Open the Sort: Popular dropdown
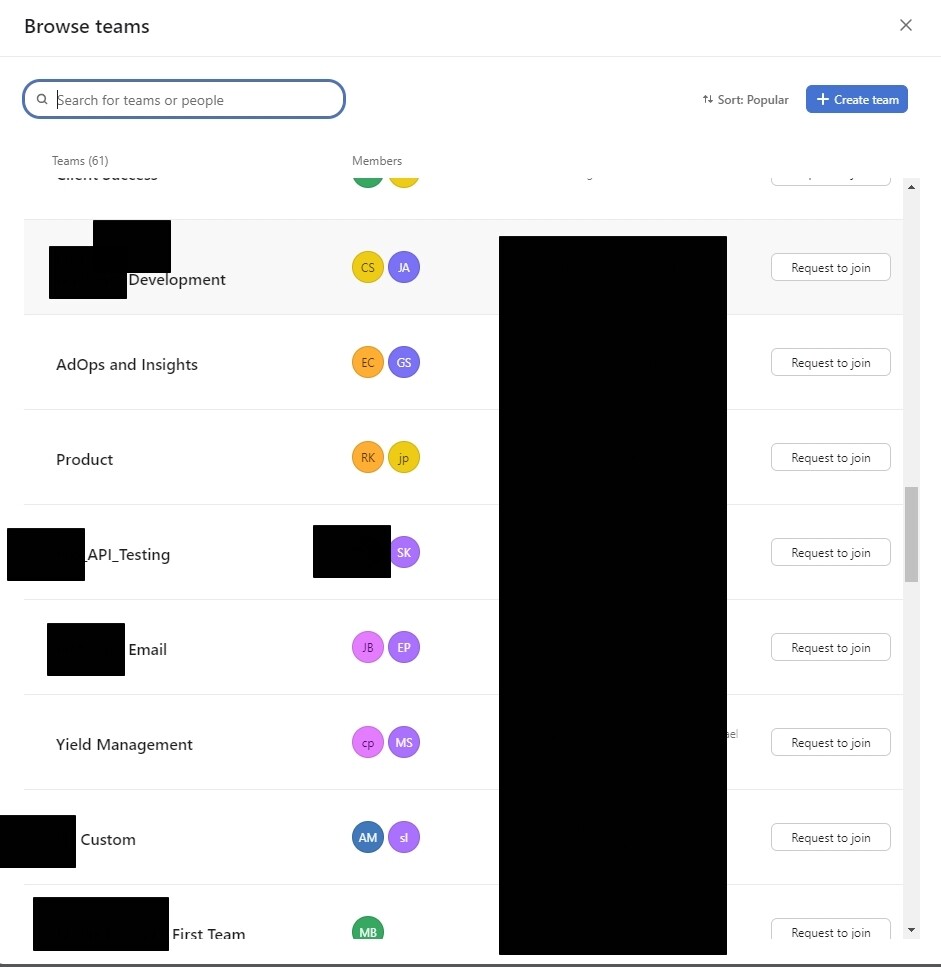The image size is (941, 967). [x=746, y=99]
